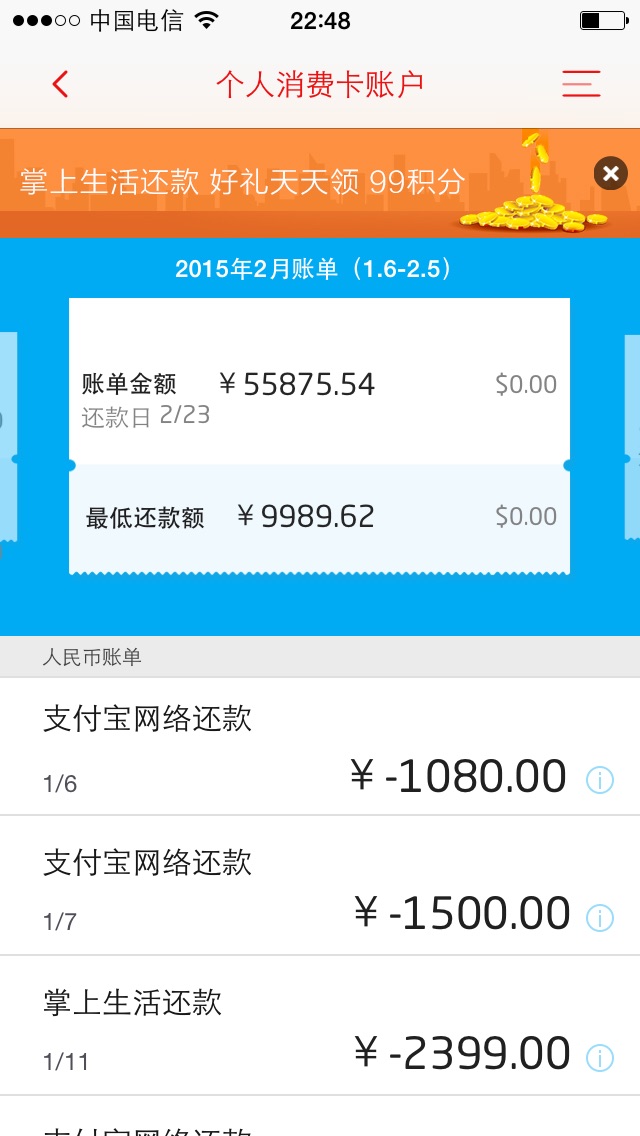Open the 支付宝网络还款 entry dated 1/6
The image size is (640, 1136).
point(200,747)
